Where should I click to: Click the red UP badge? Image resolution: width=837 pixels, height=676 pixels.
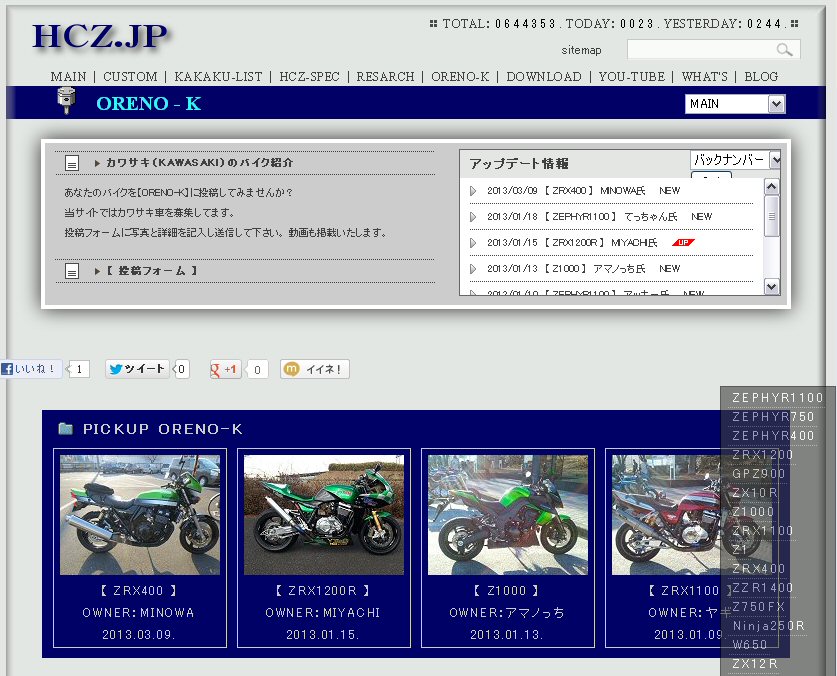coord(683,242)
